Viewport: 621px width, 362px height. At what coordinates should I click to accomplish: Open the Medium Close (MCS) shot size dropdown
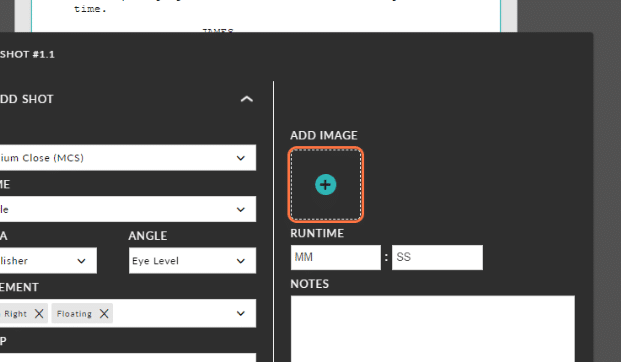coord(128,158)
